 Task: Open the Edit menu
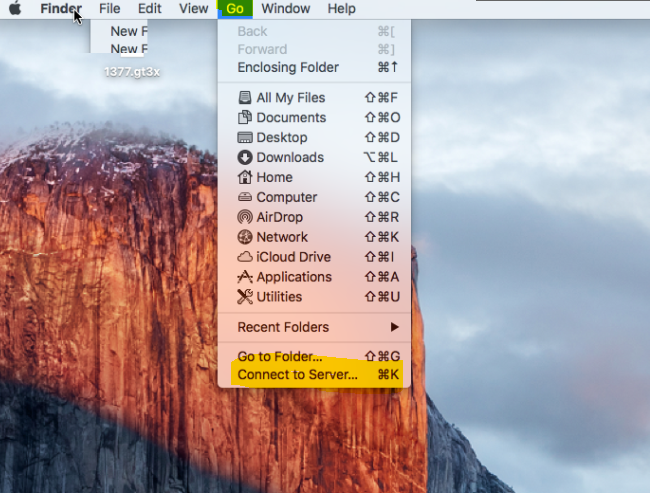click(150, 8)
